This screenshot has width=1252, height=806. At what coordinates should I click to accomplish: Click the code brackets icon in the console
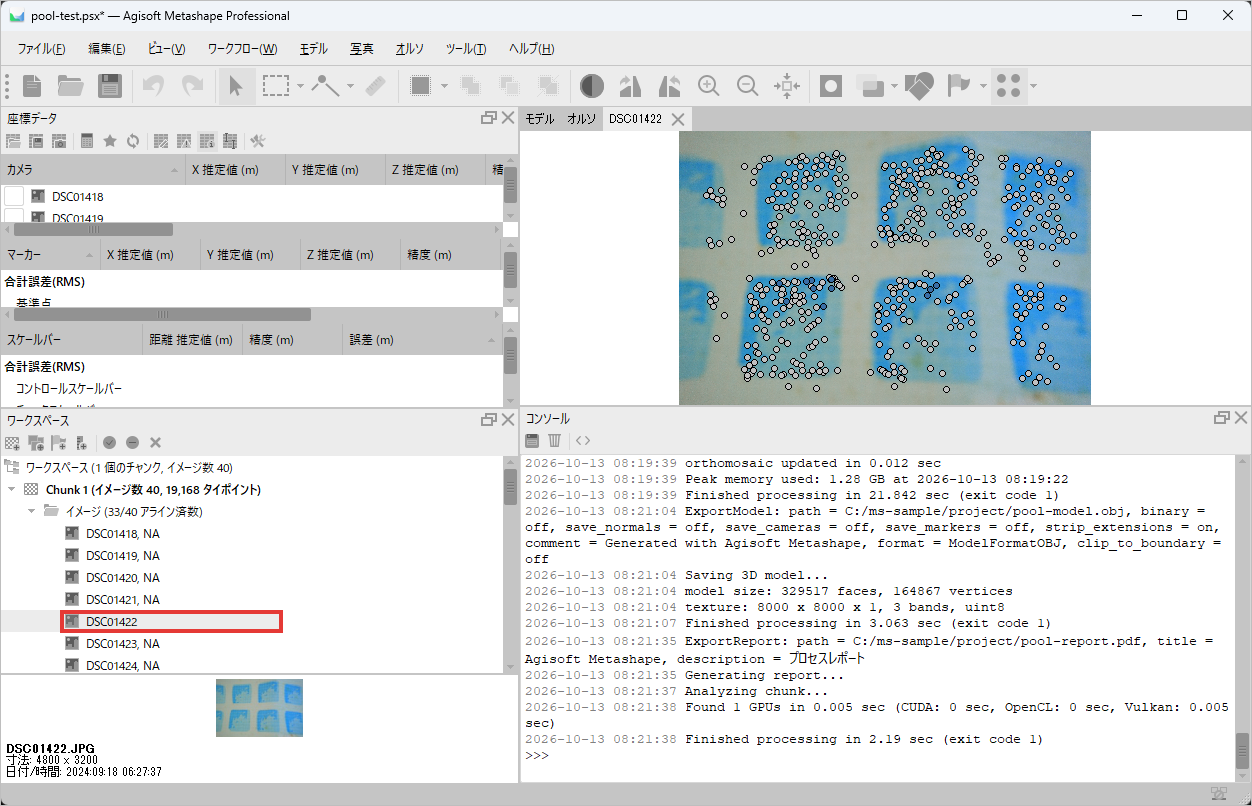click(x=583, y=440)
